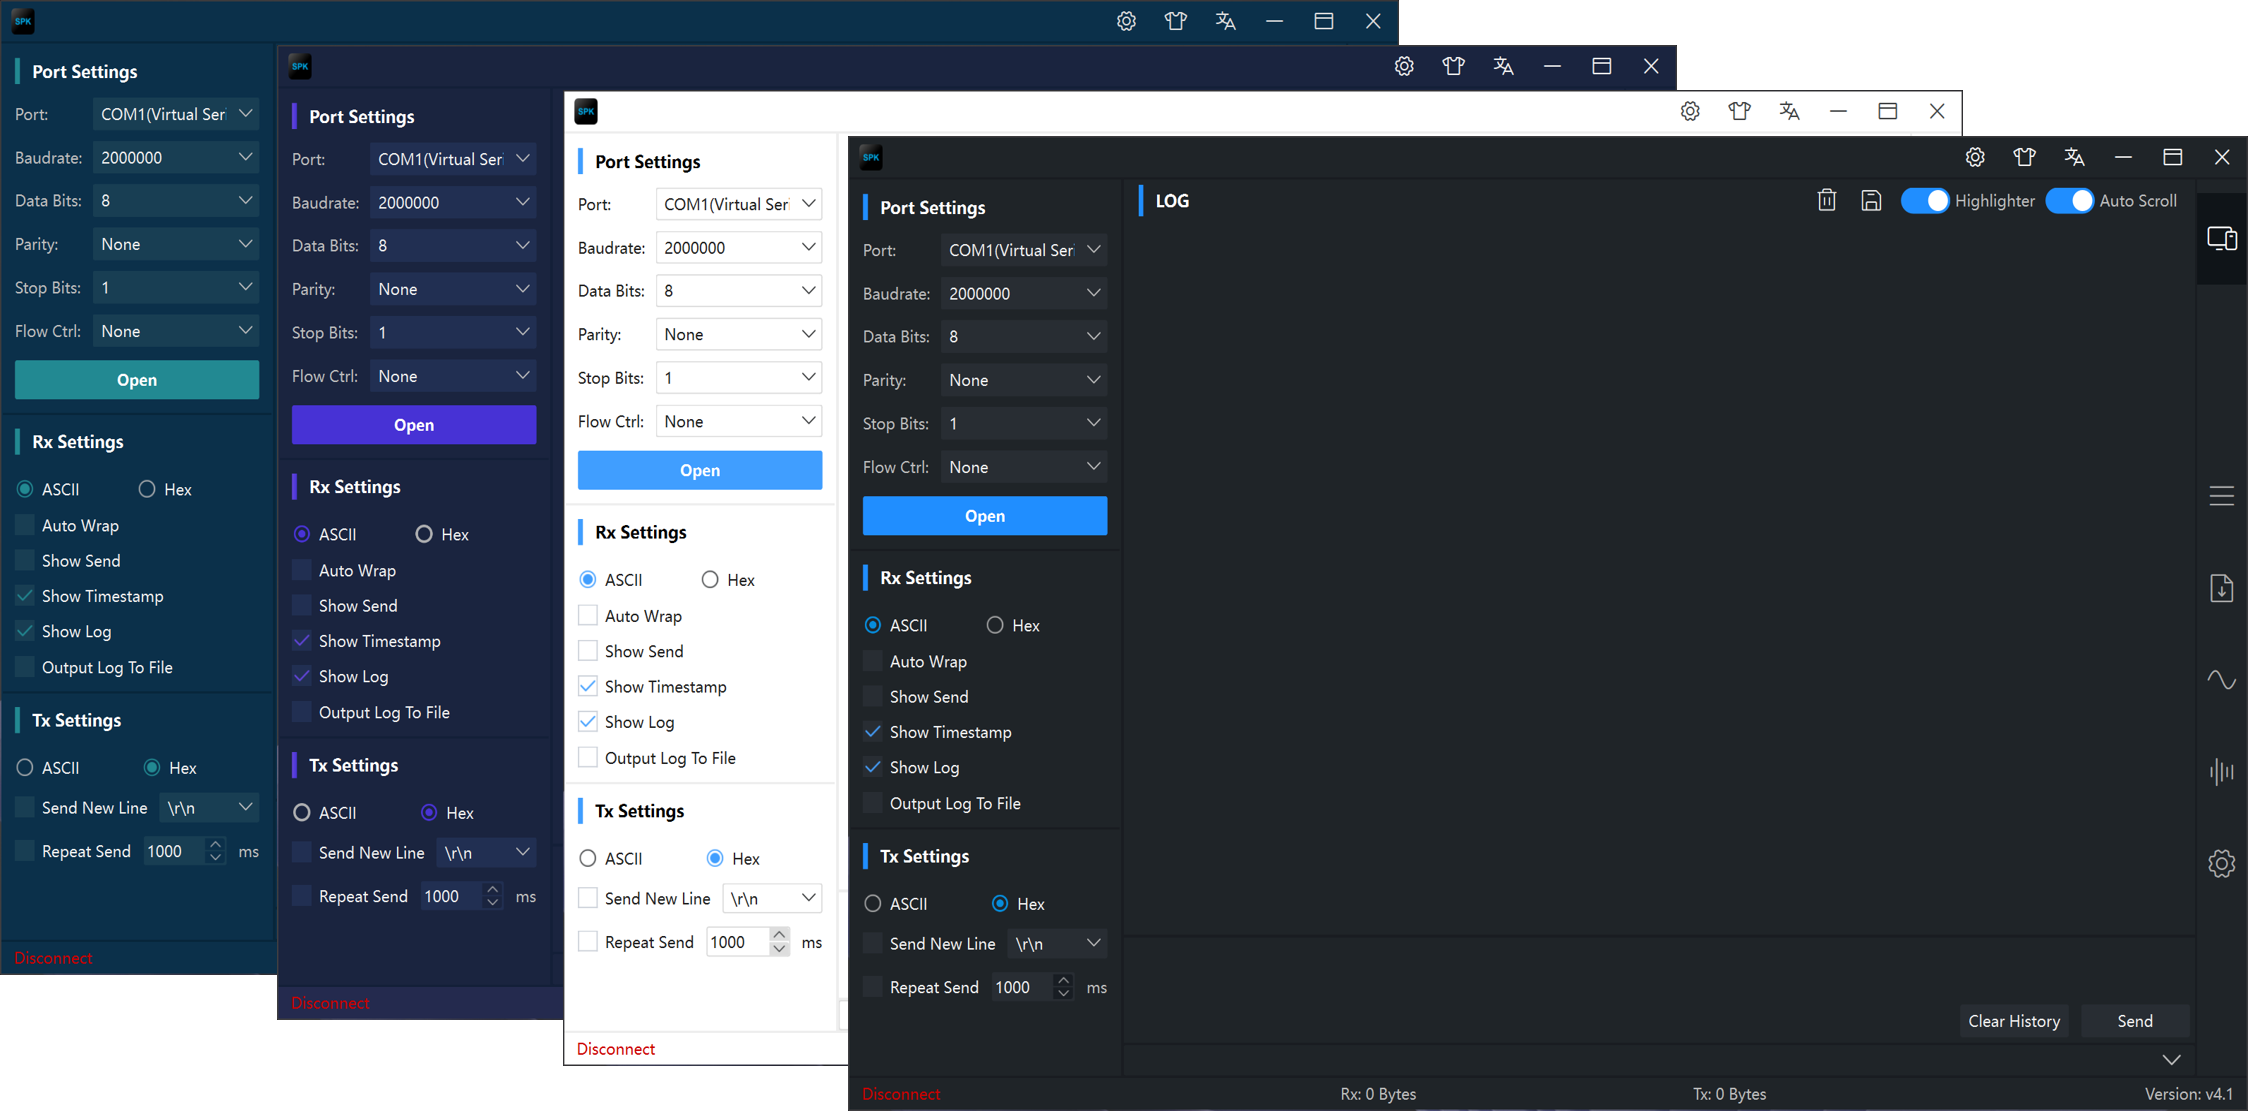Check Show Send in the white window
The image size is (2248, 1111).
click(588, 651)
